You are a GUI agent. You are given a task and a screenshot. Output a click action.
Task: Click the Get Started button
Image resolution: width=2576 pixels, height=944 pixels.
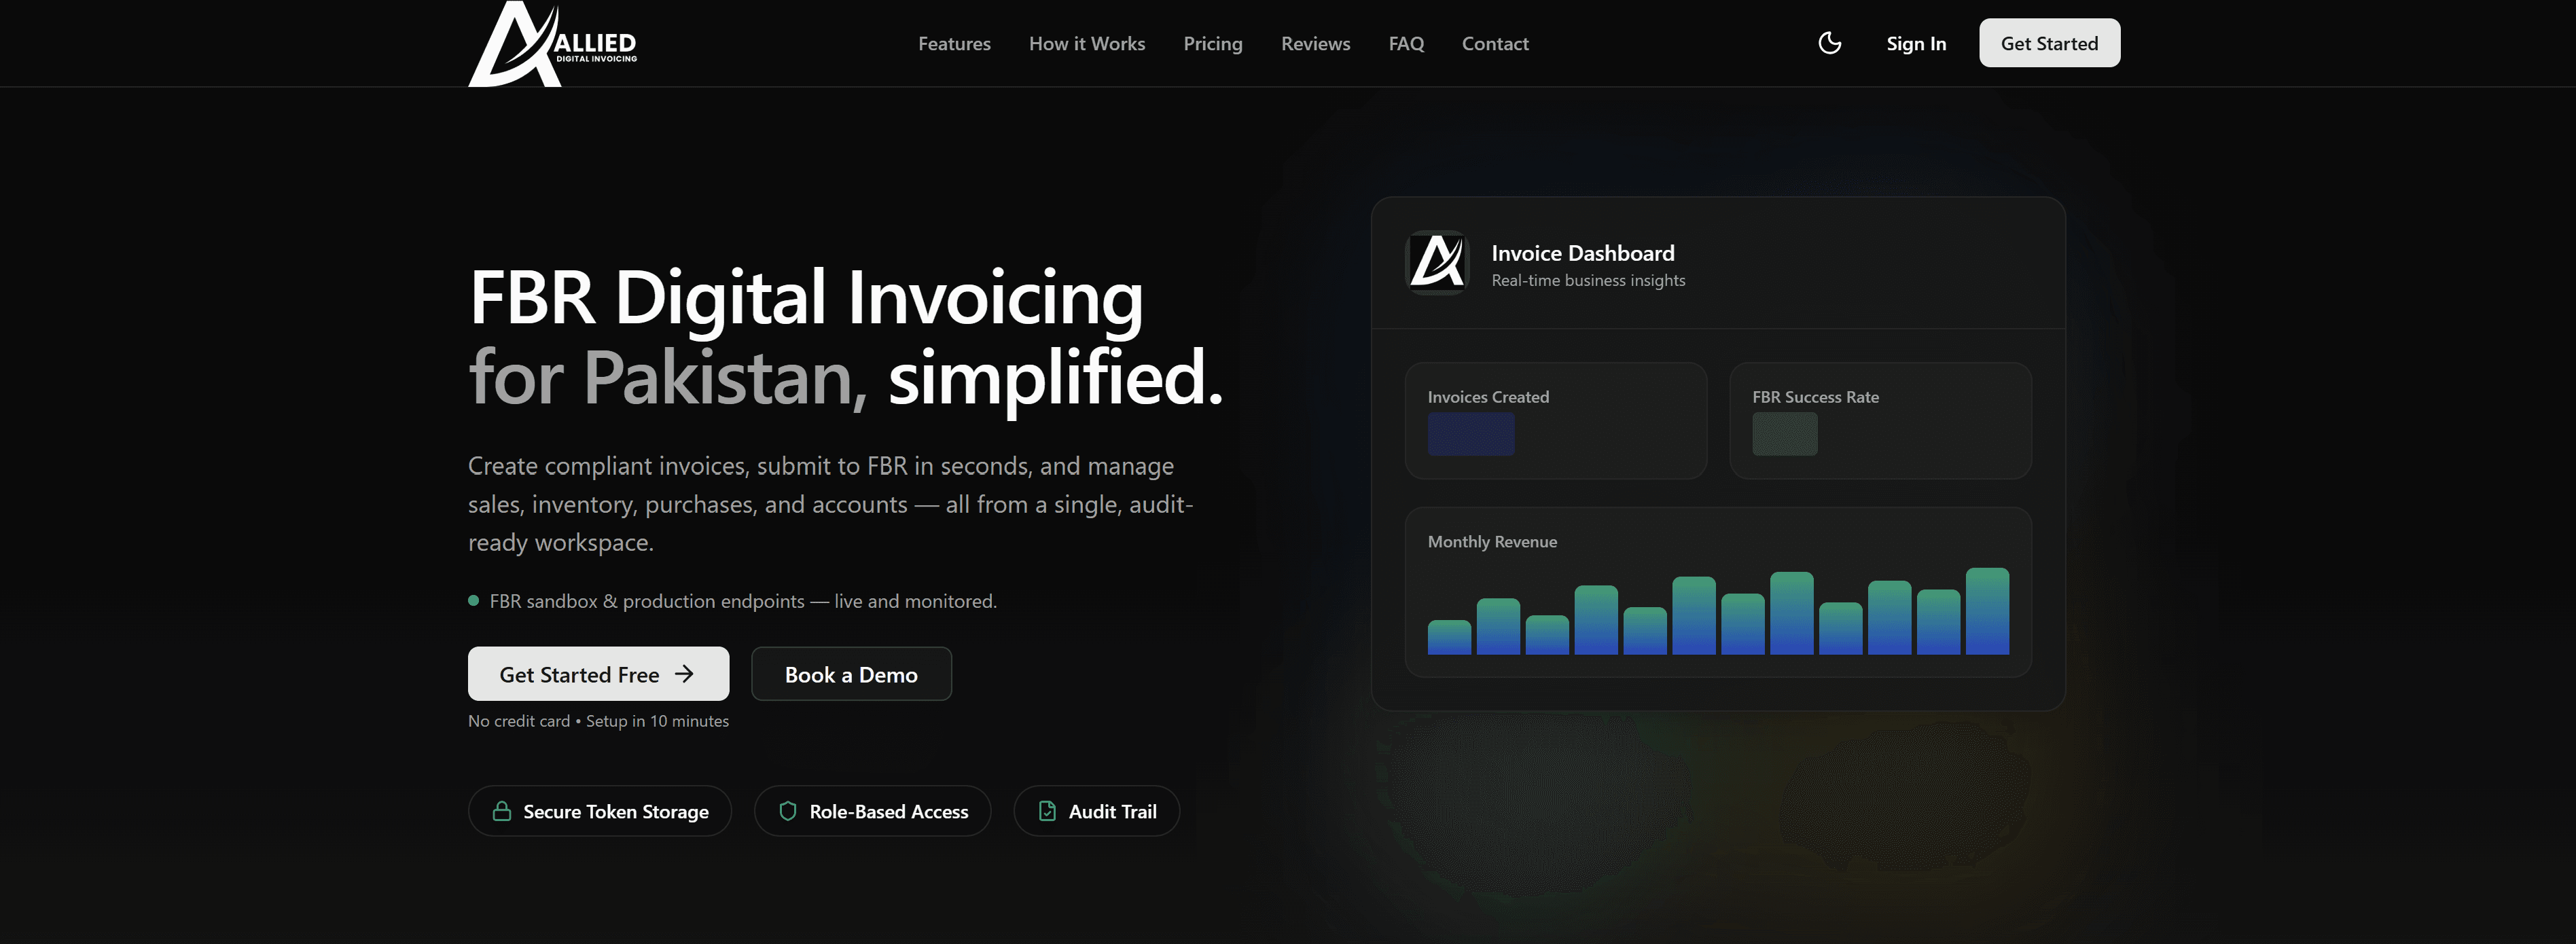(x=2048, y=43)
